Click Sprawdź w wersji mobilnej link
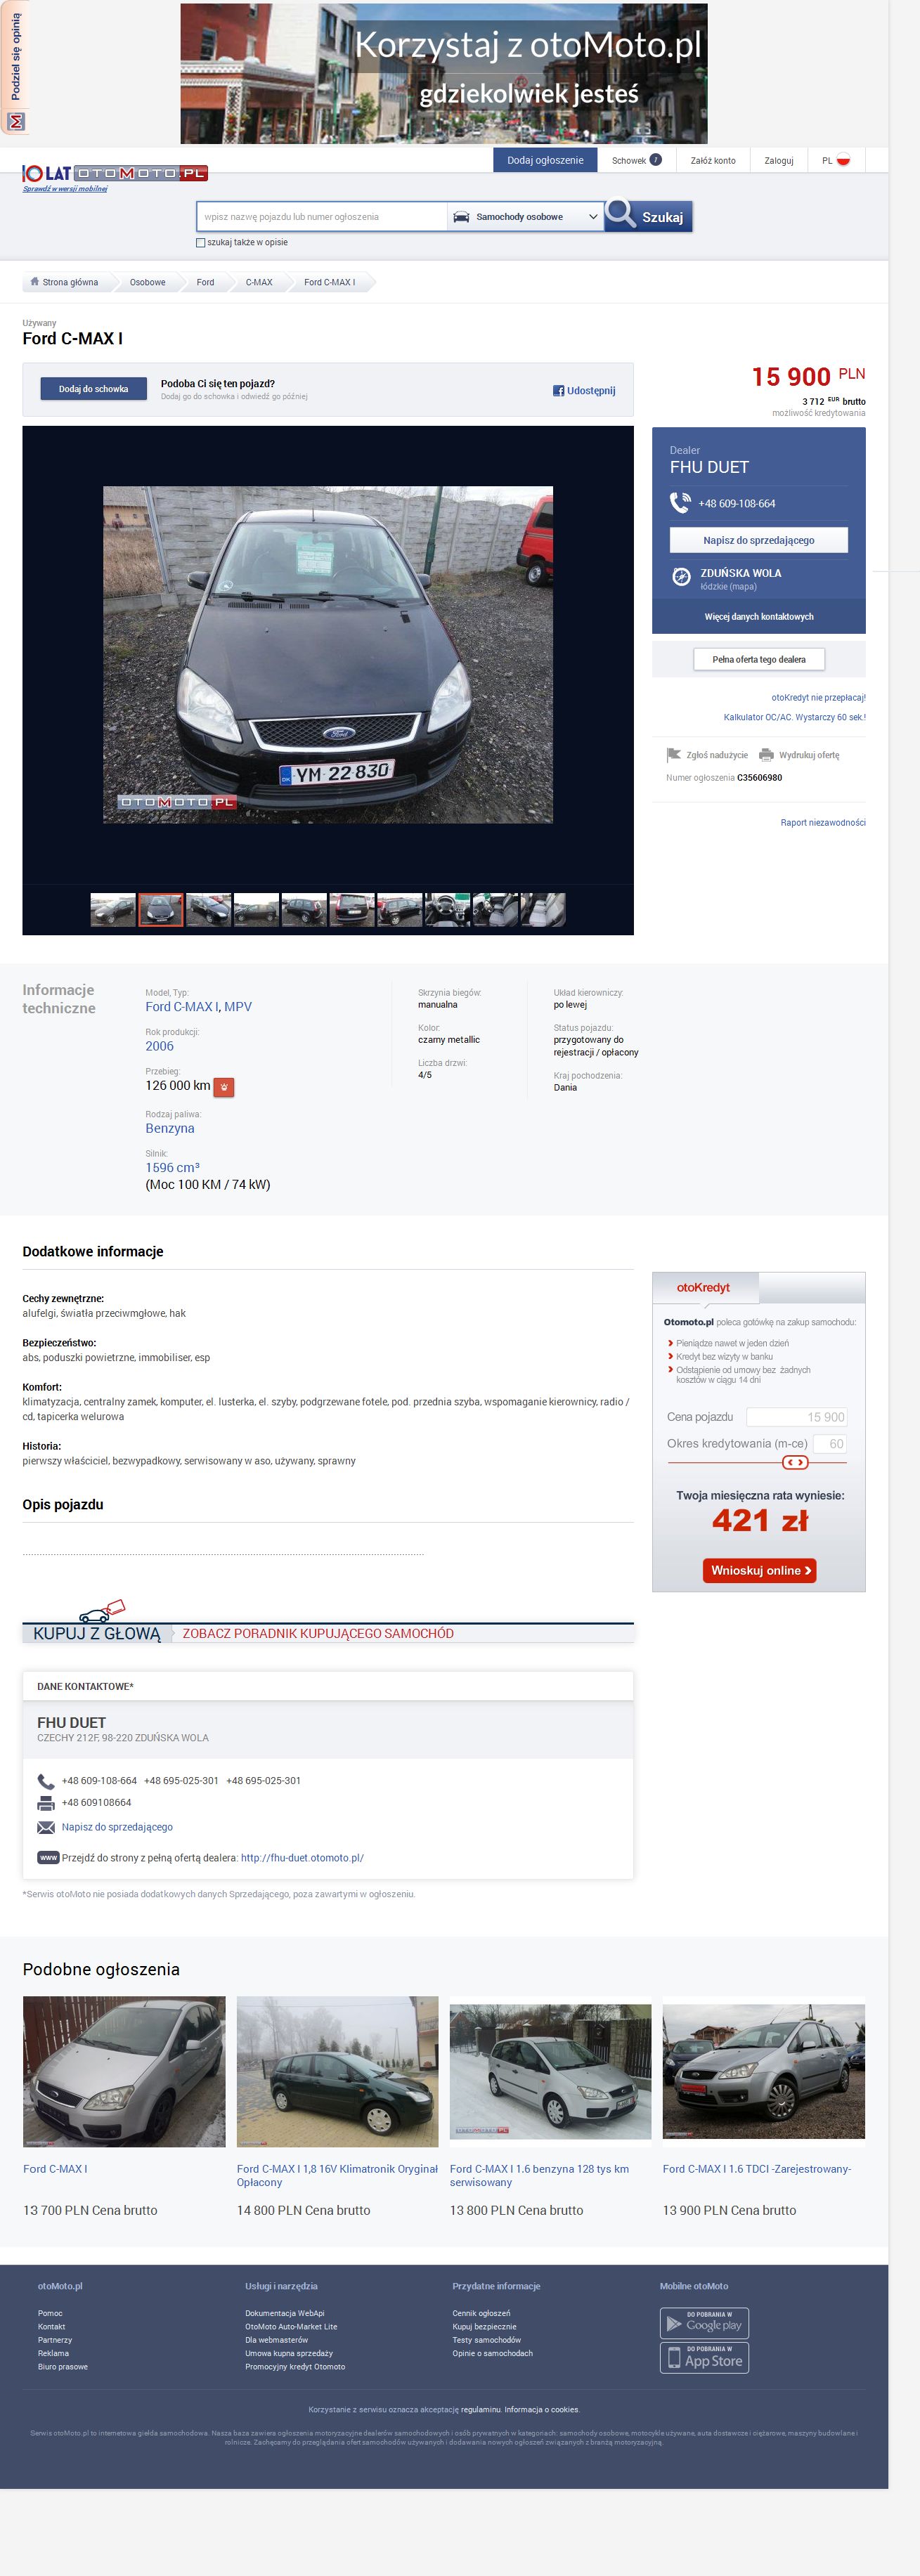This screenshot has height=2576, width=920. pos(65,188)
